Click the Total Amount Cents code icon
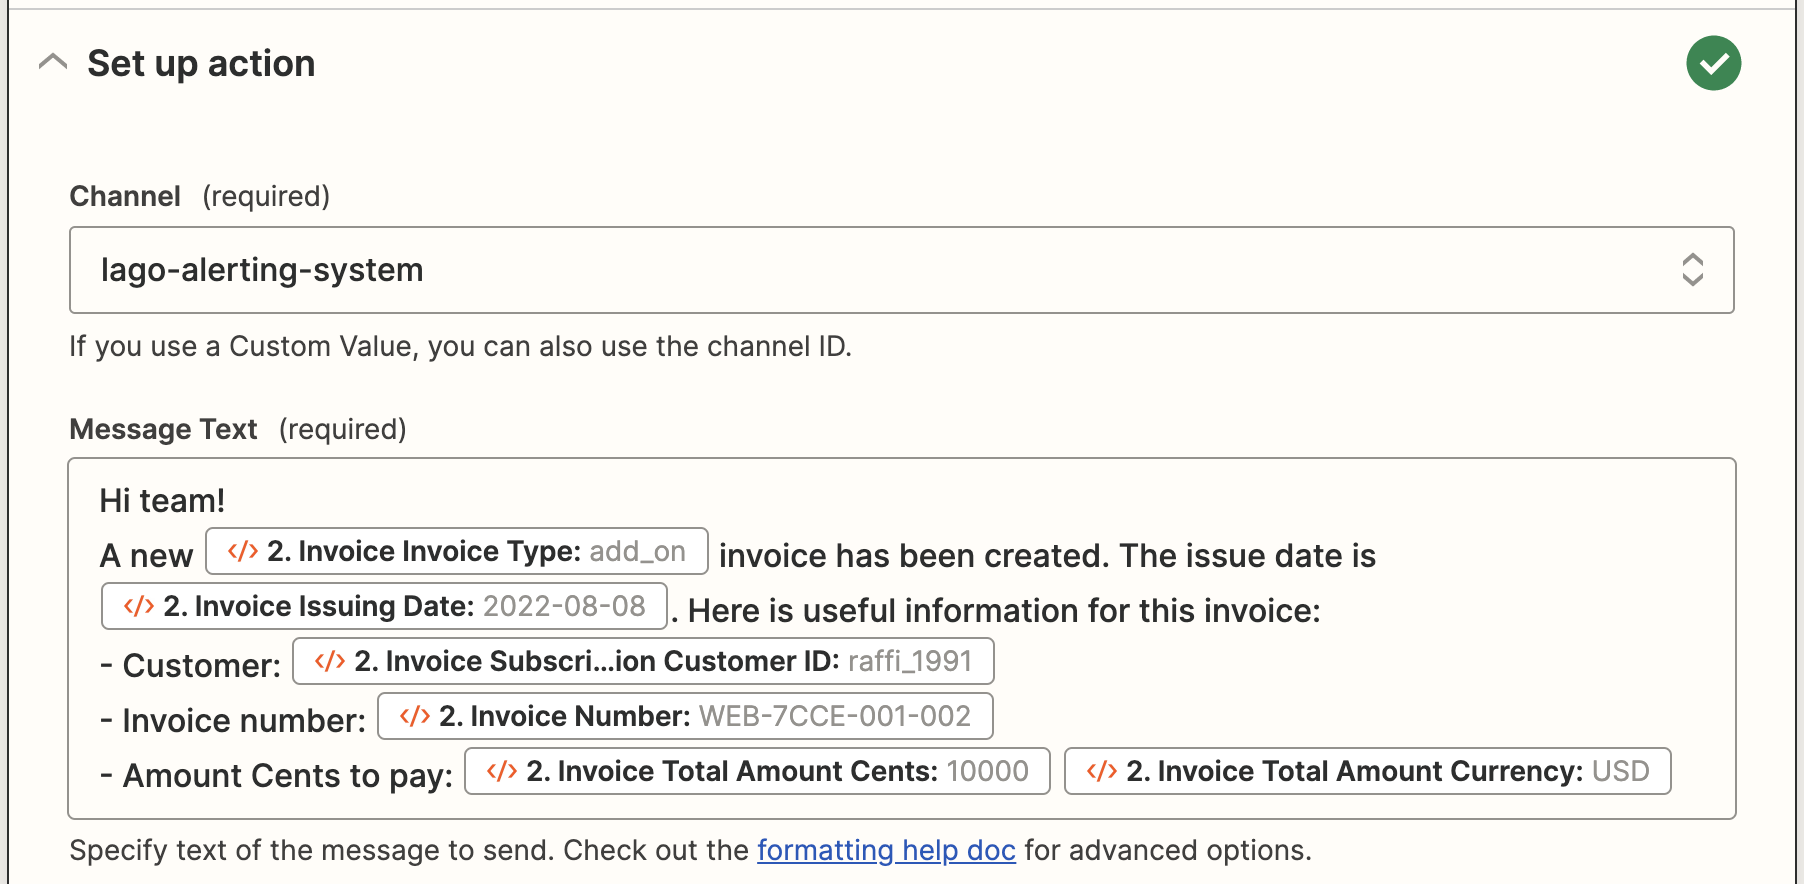Screen dimensions: 1804x884 point(502,772)
